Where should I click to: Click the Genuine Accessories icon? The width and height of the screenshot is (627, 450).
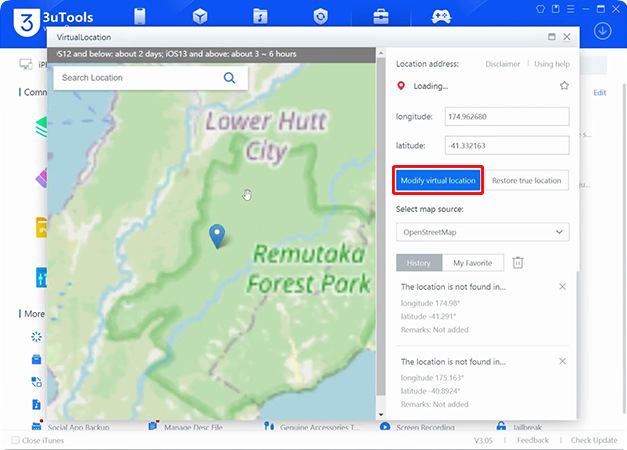(x=269, y=426)
